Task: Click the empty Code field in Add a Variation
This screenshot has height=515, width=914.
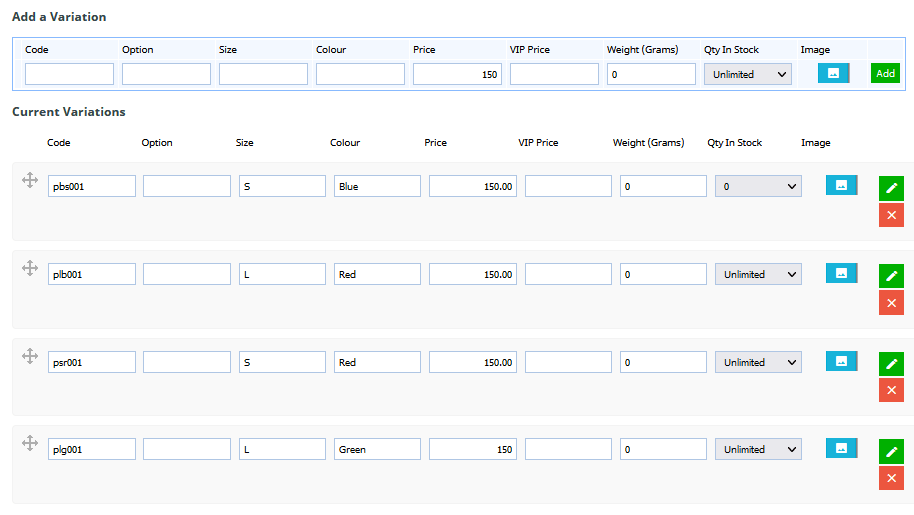Action: 69,75
